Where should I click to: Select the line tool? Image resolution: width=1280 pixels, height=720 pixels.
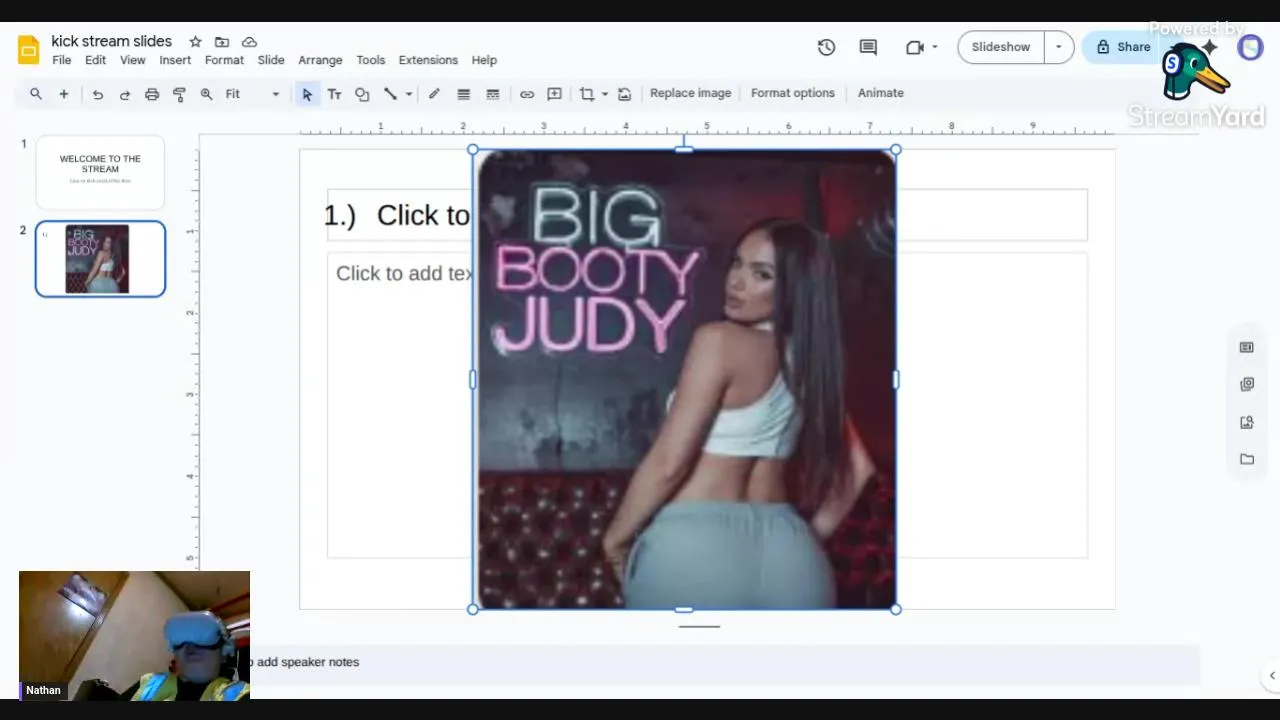[390, 94]
